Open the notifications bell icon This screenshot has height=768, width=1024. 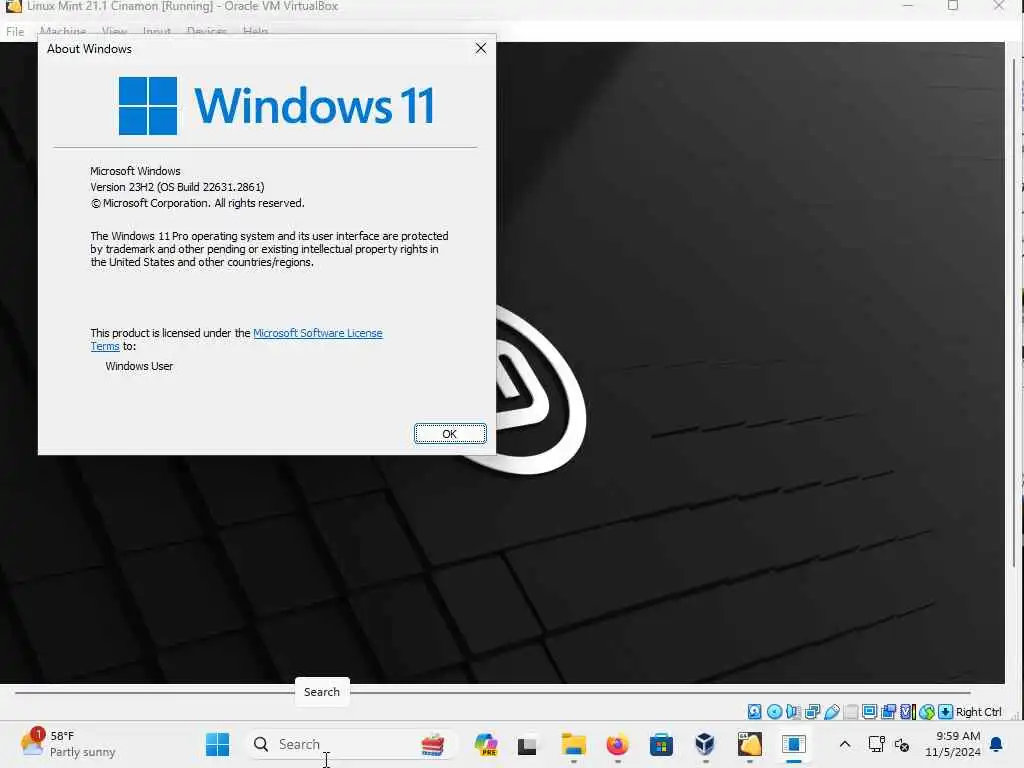(997, 744)
